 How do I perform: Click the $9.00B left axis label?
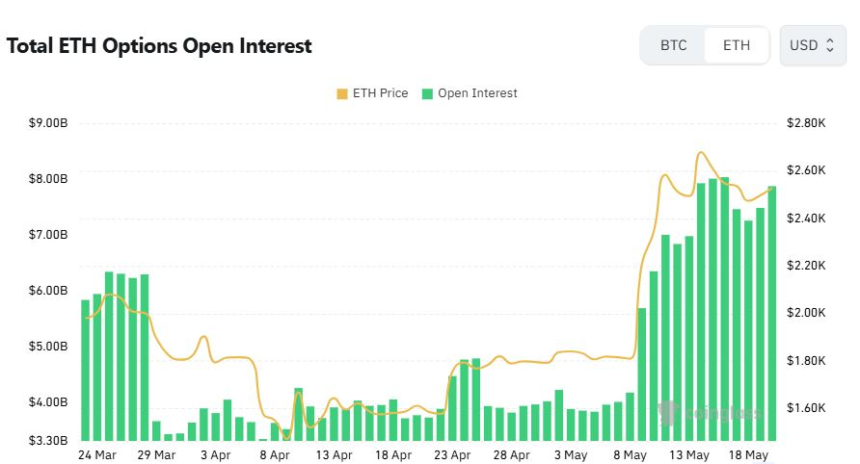48,123
